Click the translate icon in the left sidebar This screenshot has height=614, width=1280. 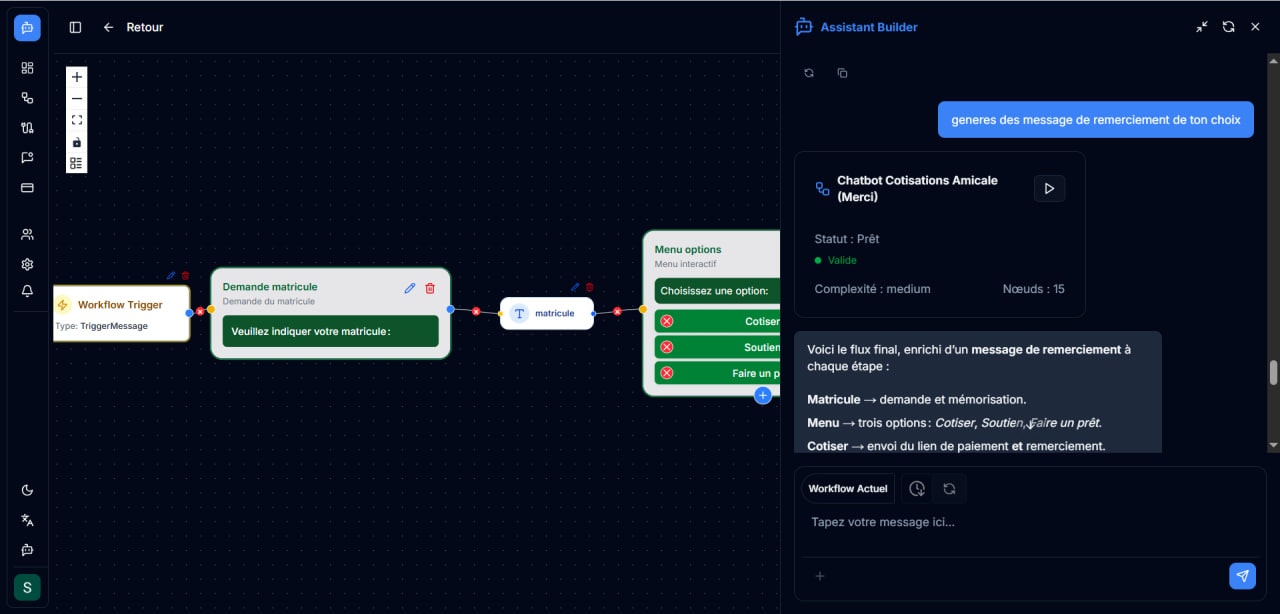(27, 520)
